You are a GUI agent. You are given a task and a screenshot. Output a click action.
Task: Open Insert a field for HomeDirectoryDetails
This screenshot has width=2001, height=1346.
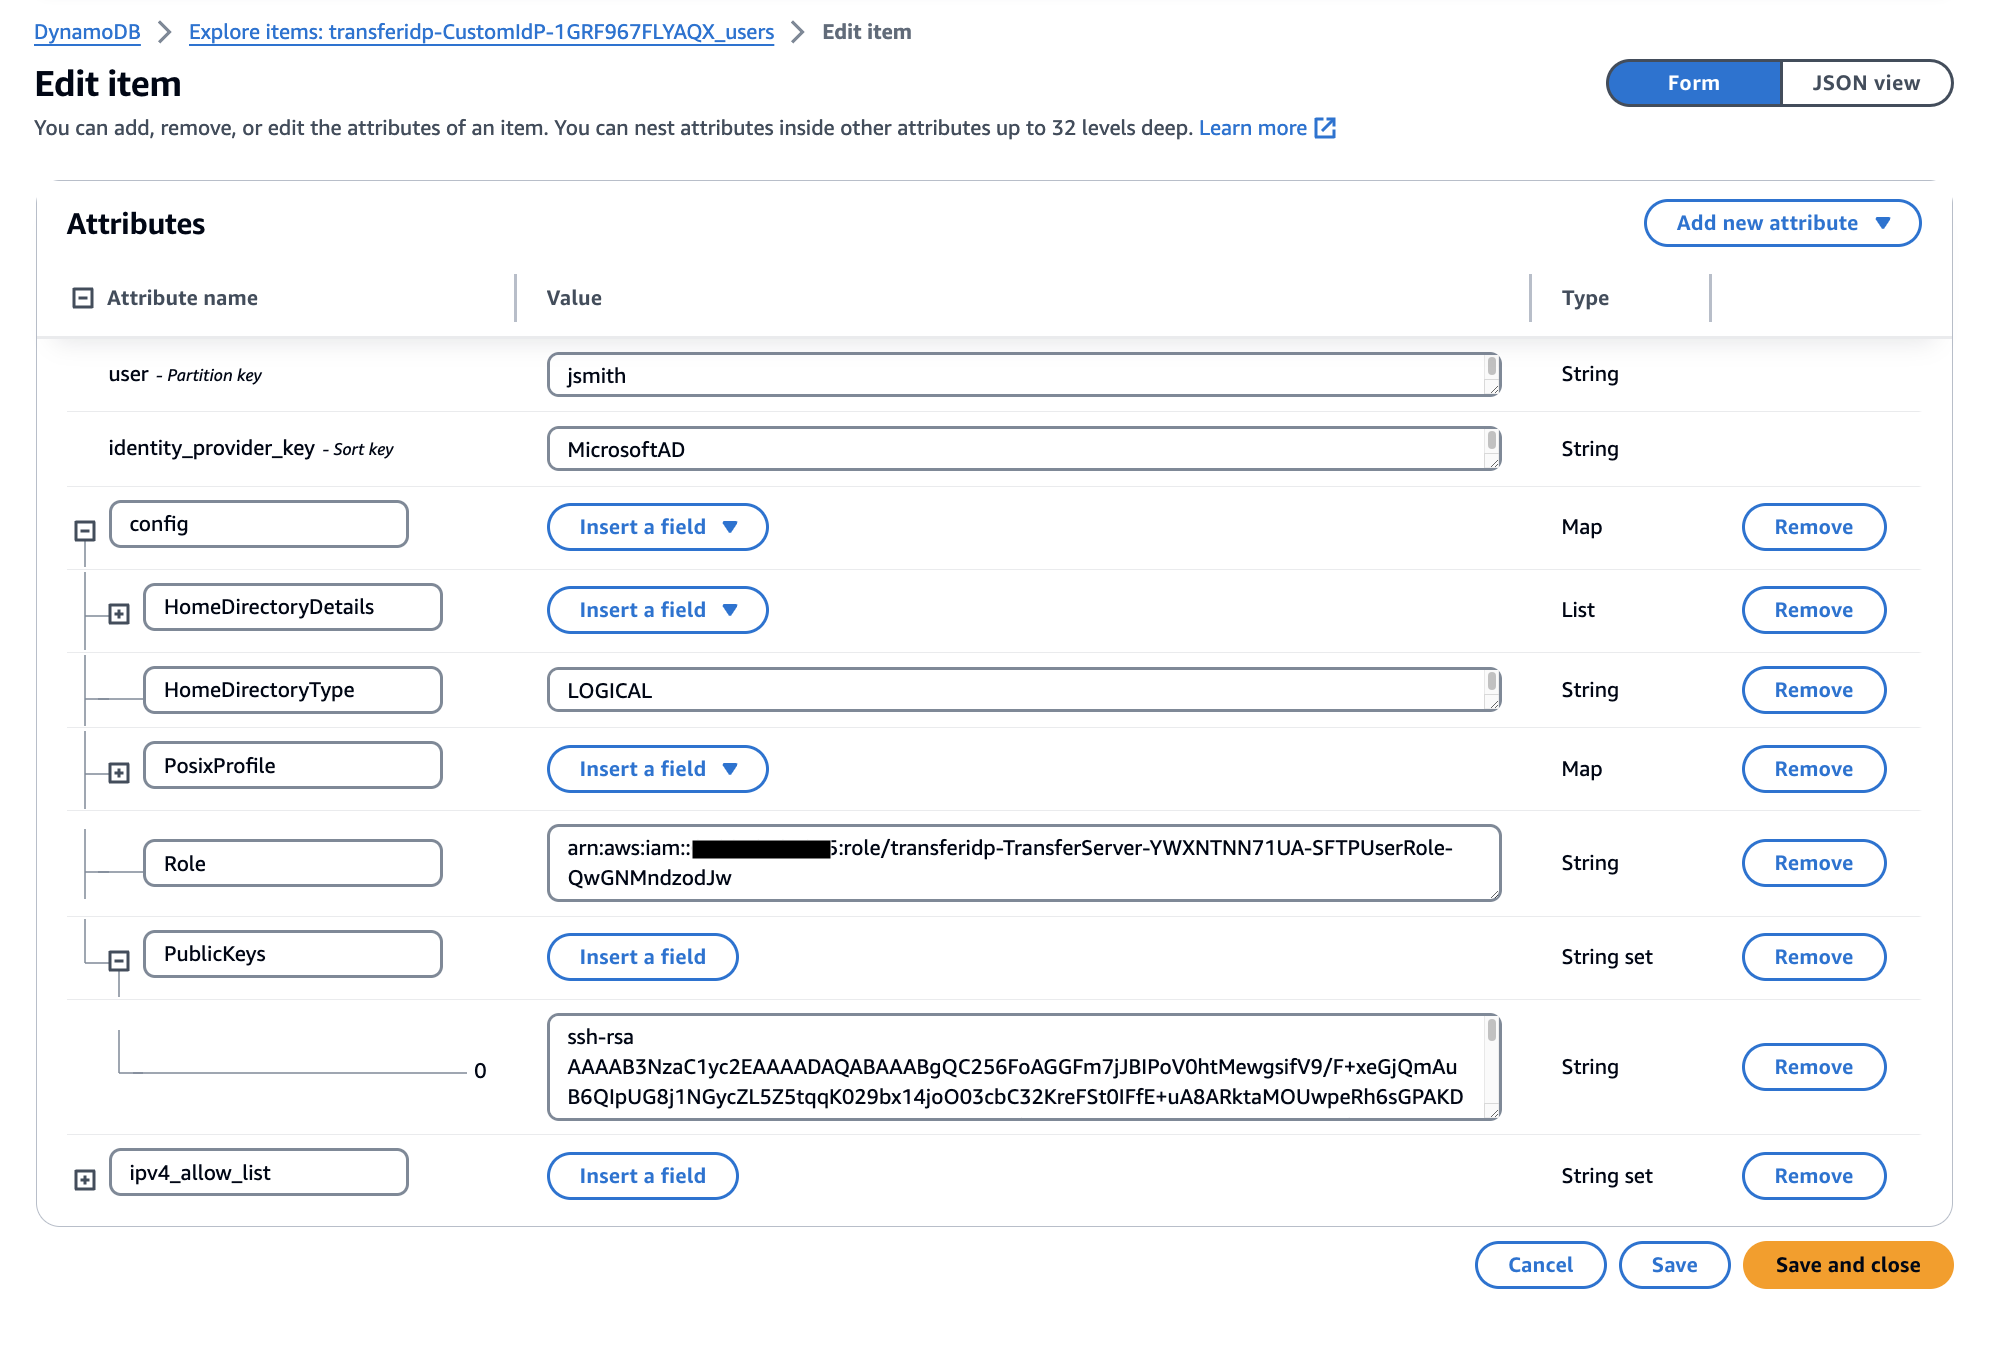[656, 610]
